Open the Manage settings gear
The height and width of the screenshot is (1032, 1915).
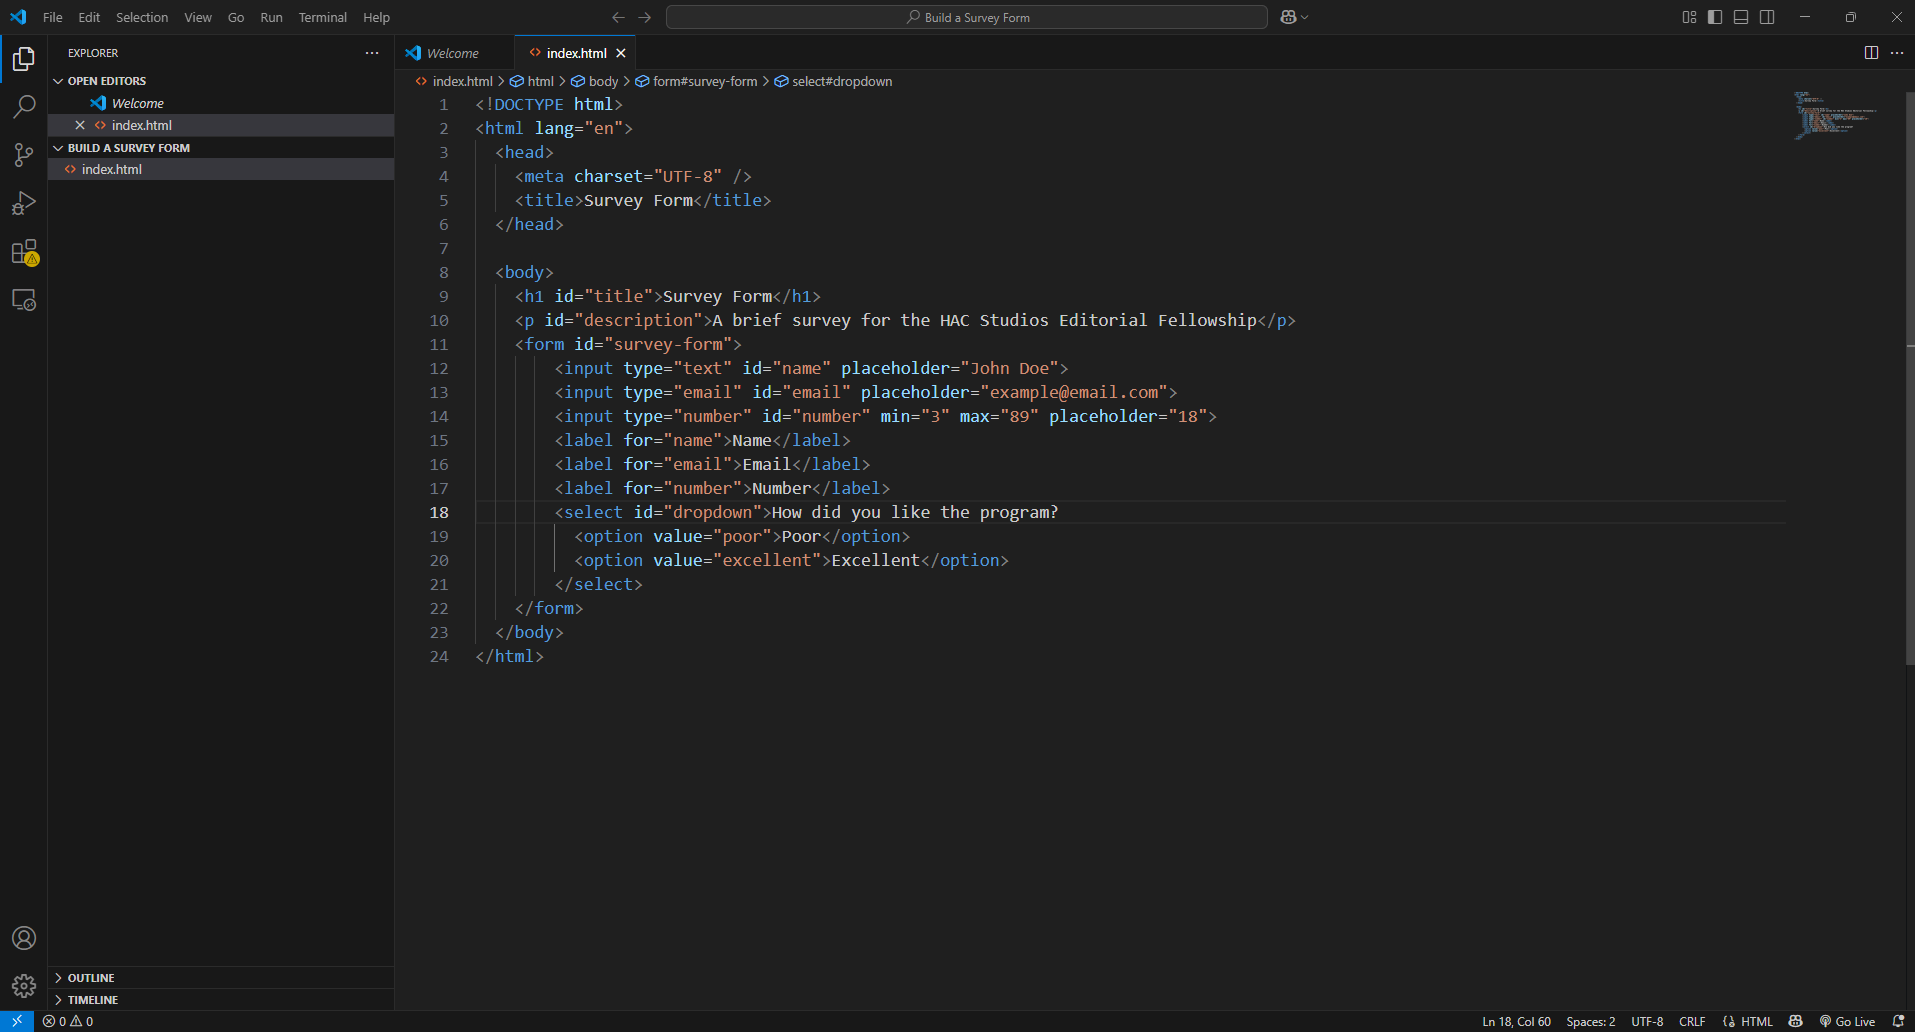[x=24, y=986]
